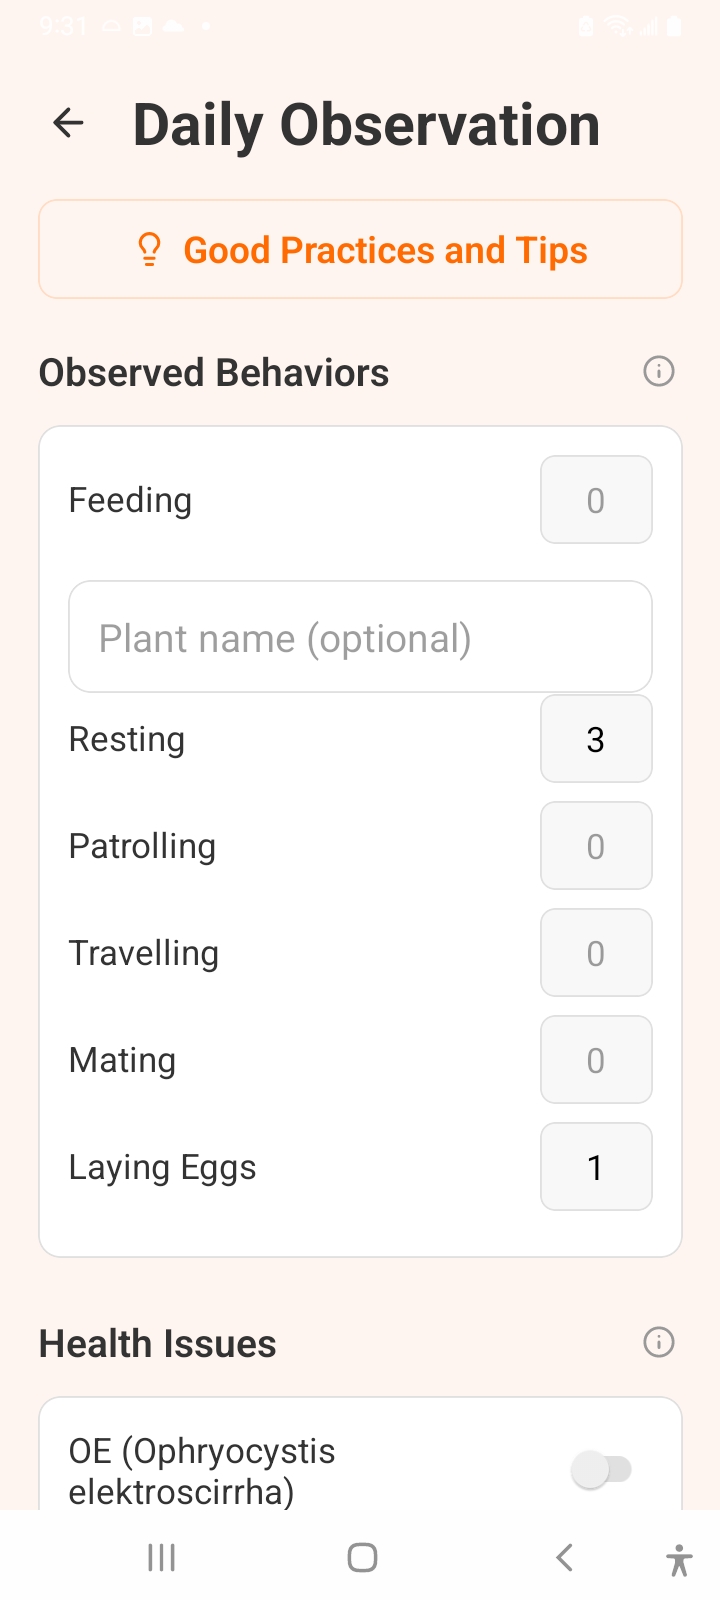Tap the lightbulb tips icon
Viewport: 720px width, 1600px height.
[x=149, y=250]
